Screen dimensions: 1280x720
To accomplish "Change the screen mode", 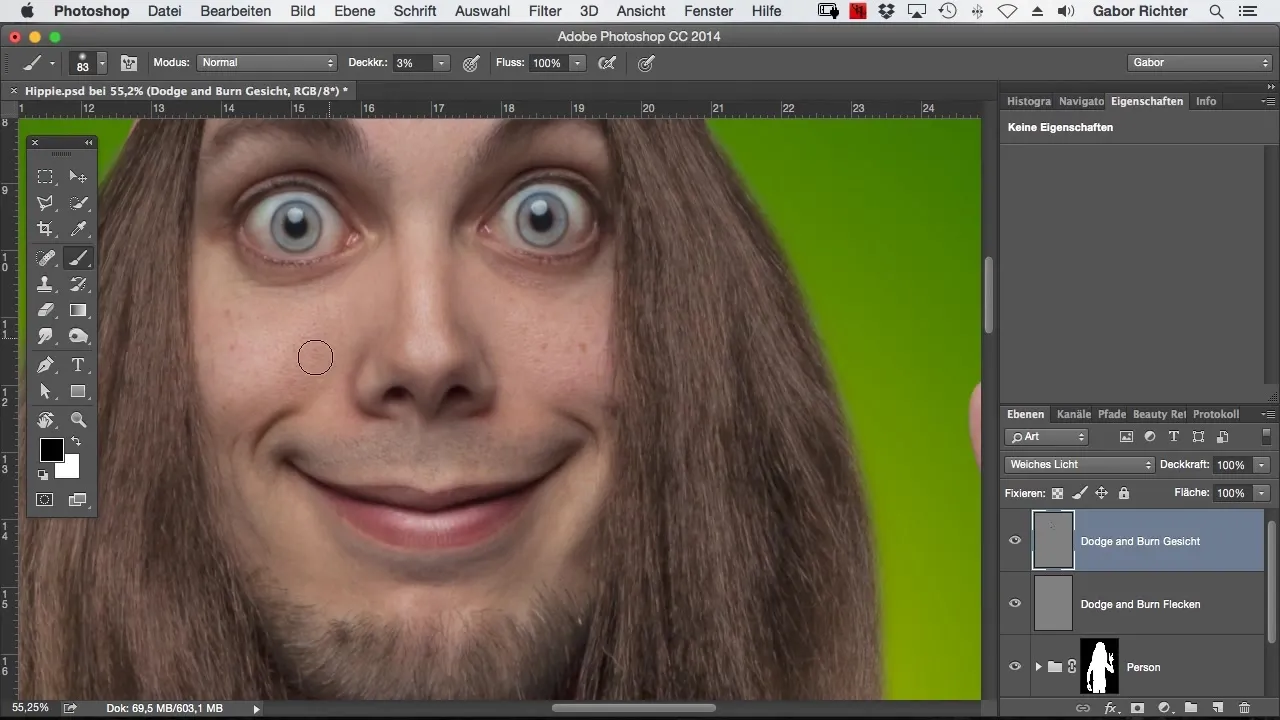I will click(x=78, y=500).
